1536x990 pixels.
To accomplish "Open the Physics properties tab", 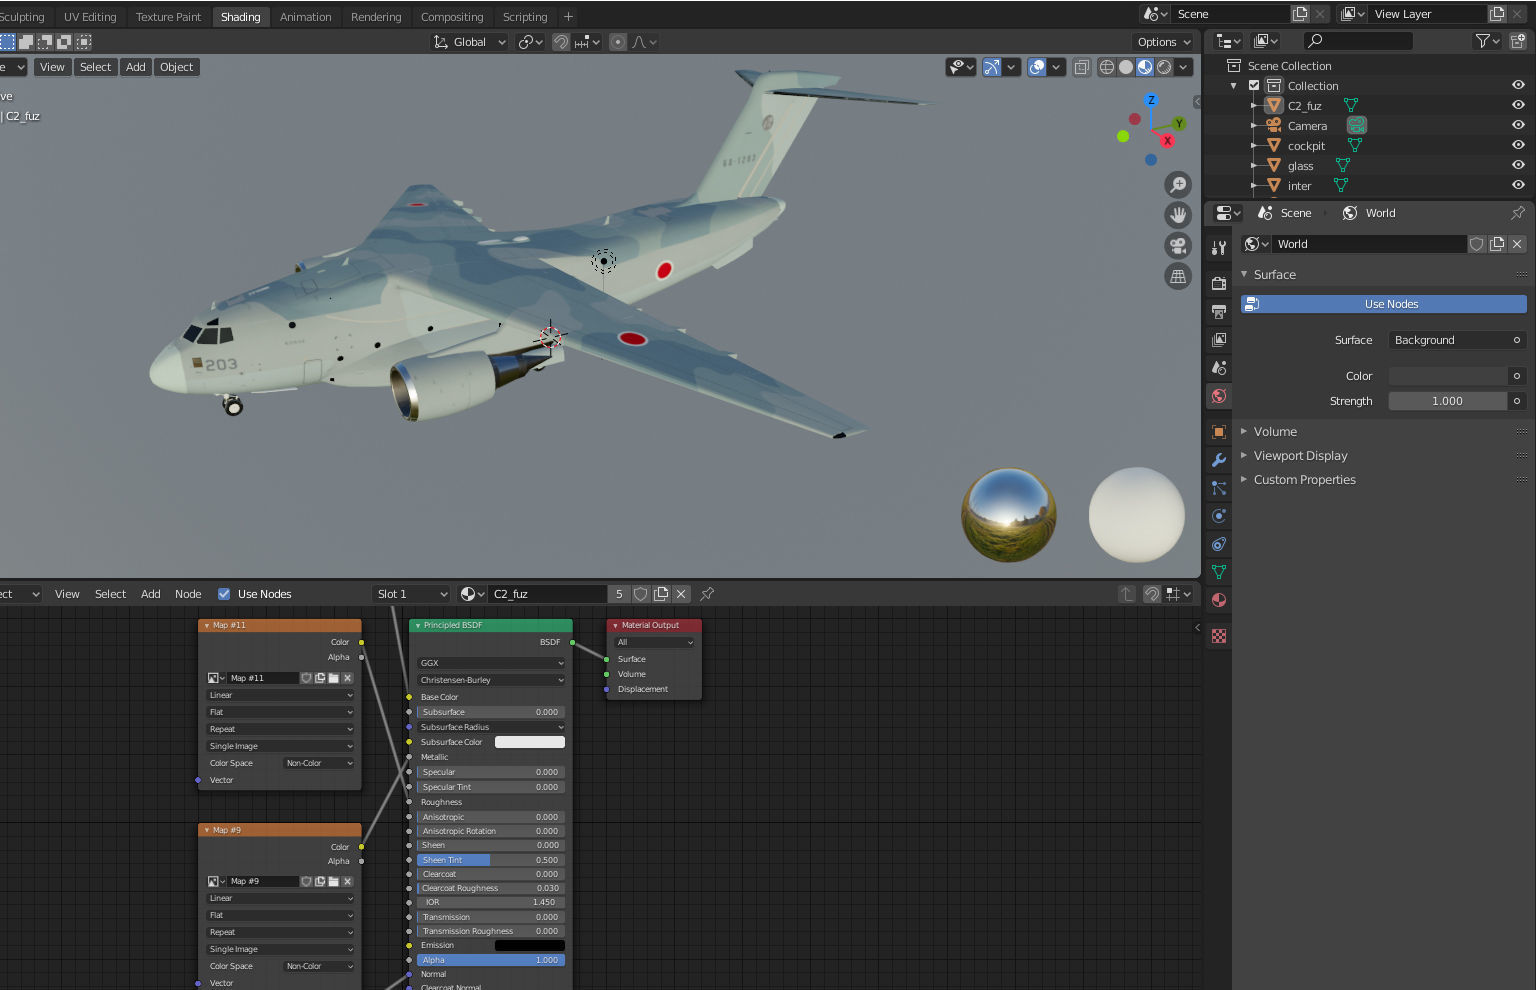I will 1218,516.
